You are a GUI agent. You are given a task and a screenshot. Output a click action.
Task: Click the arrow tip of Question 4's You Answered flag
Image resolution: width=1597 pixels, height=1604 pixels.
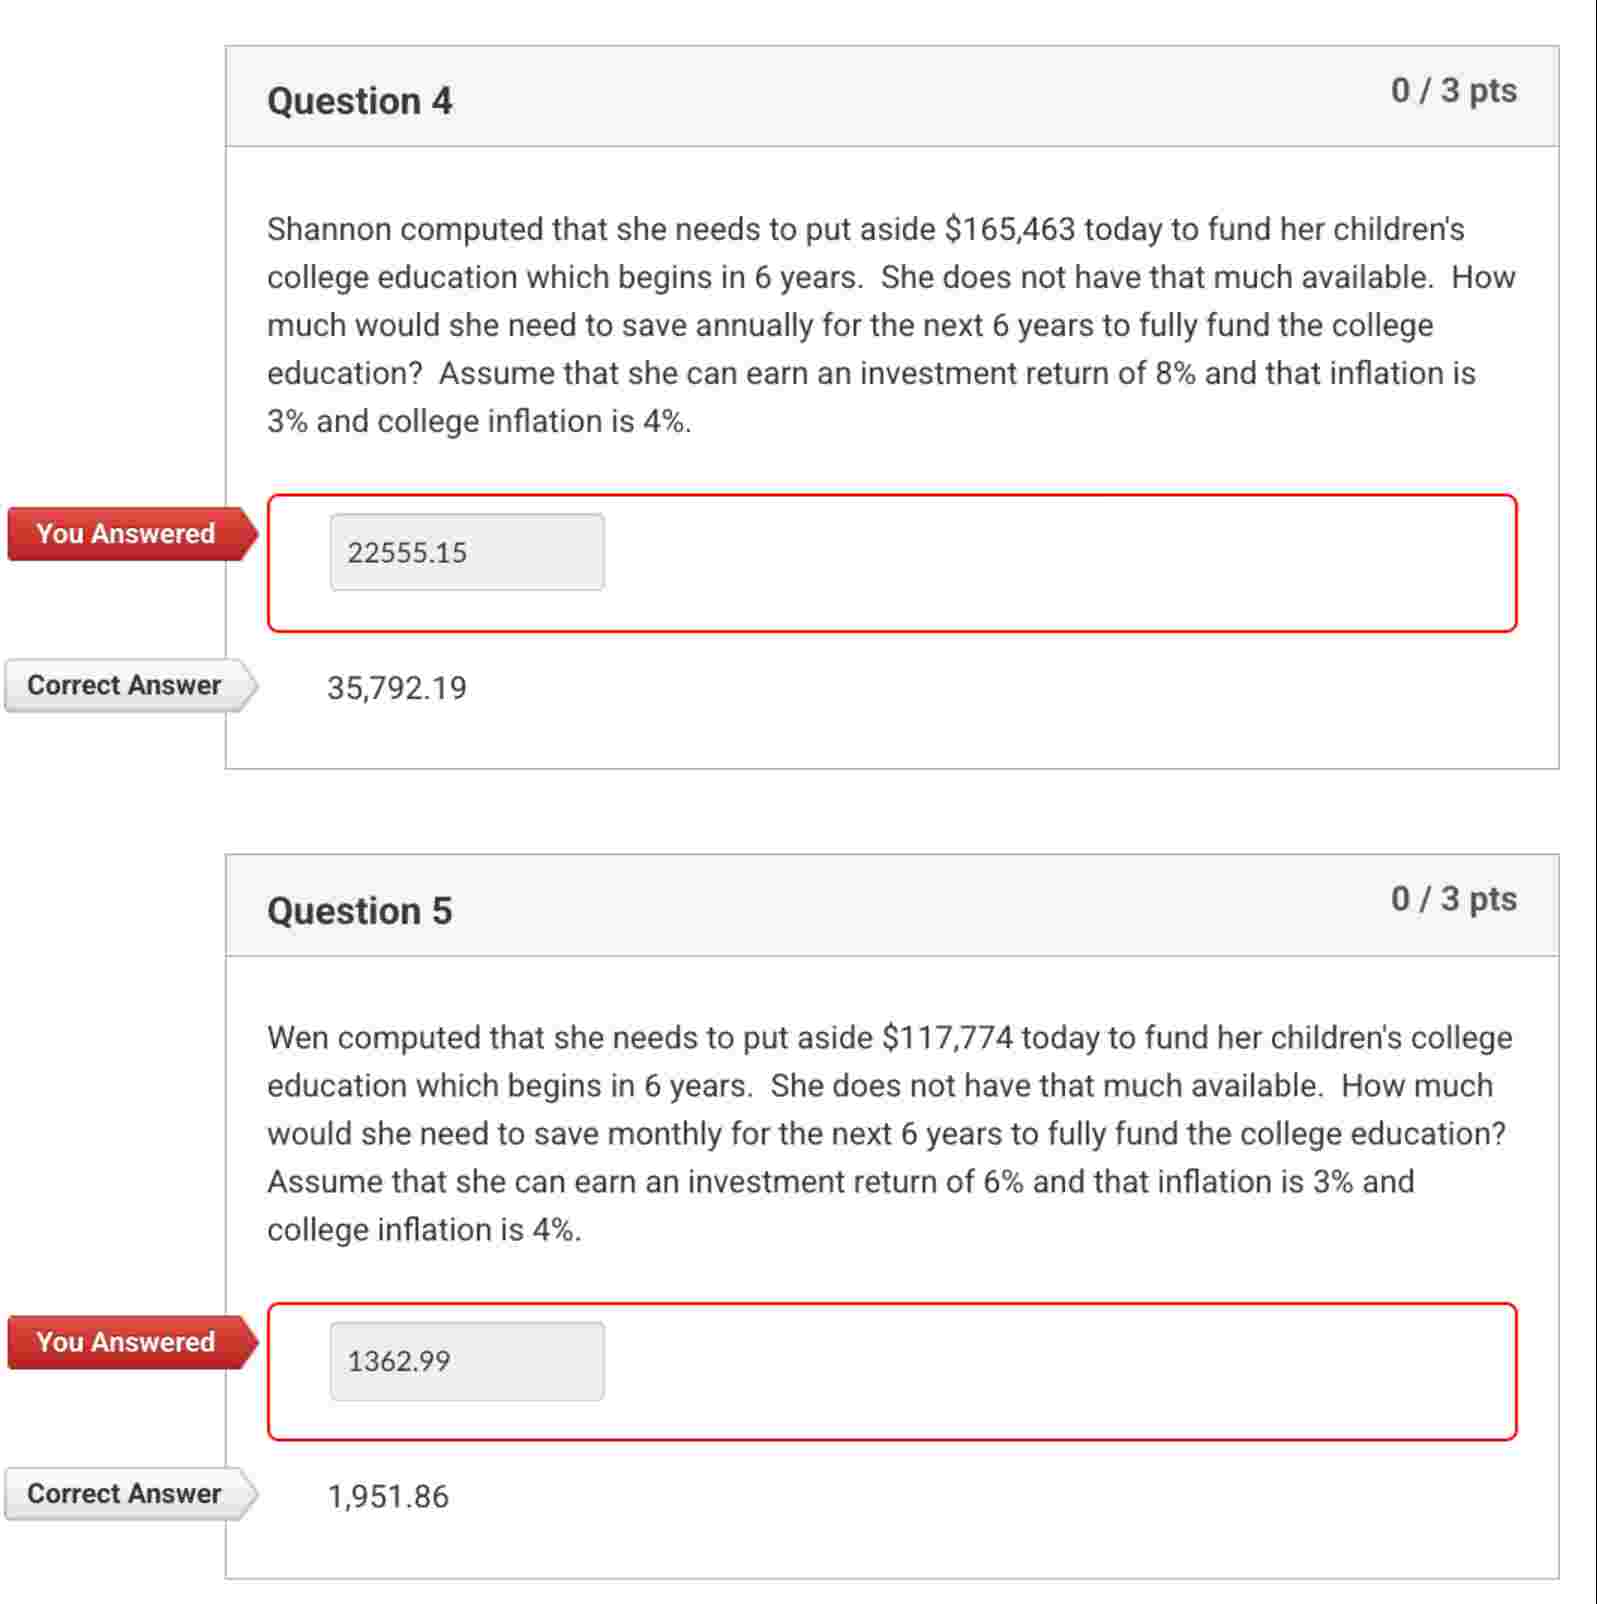click(x=253, y=533)
